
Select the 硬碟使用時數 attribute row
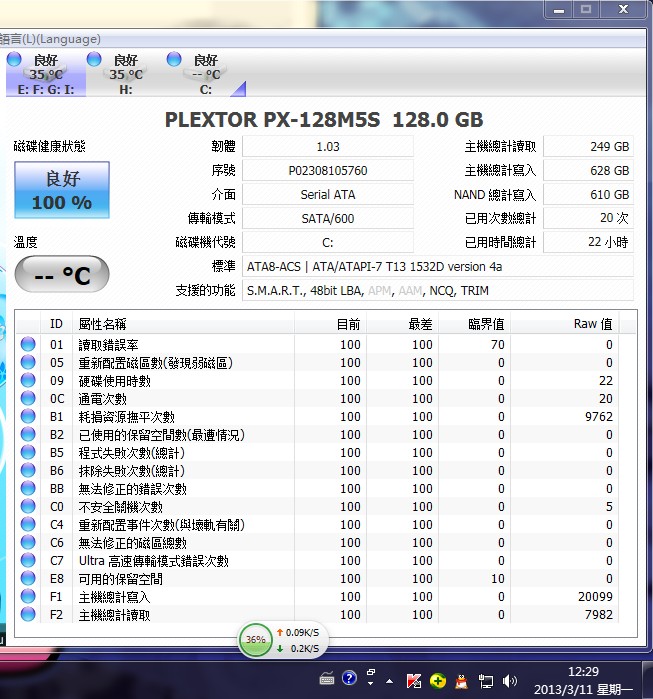[318, 381]
